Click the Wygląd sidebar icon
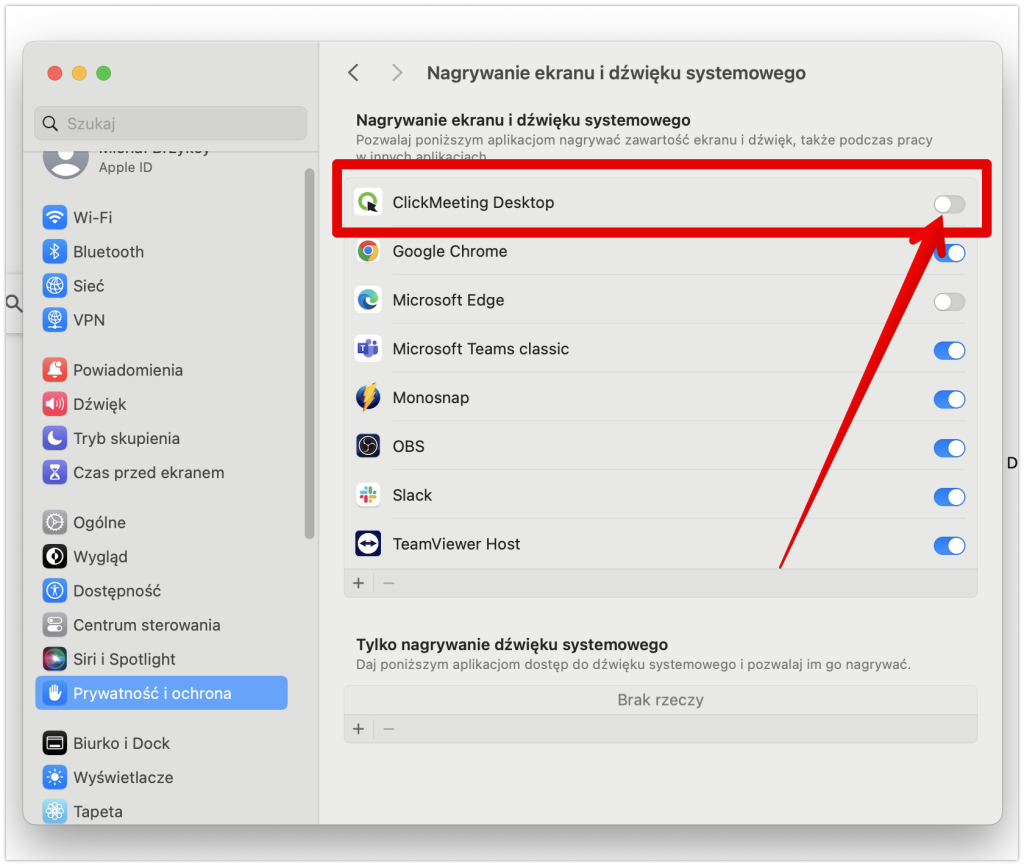 click(55, 557)
